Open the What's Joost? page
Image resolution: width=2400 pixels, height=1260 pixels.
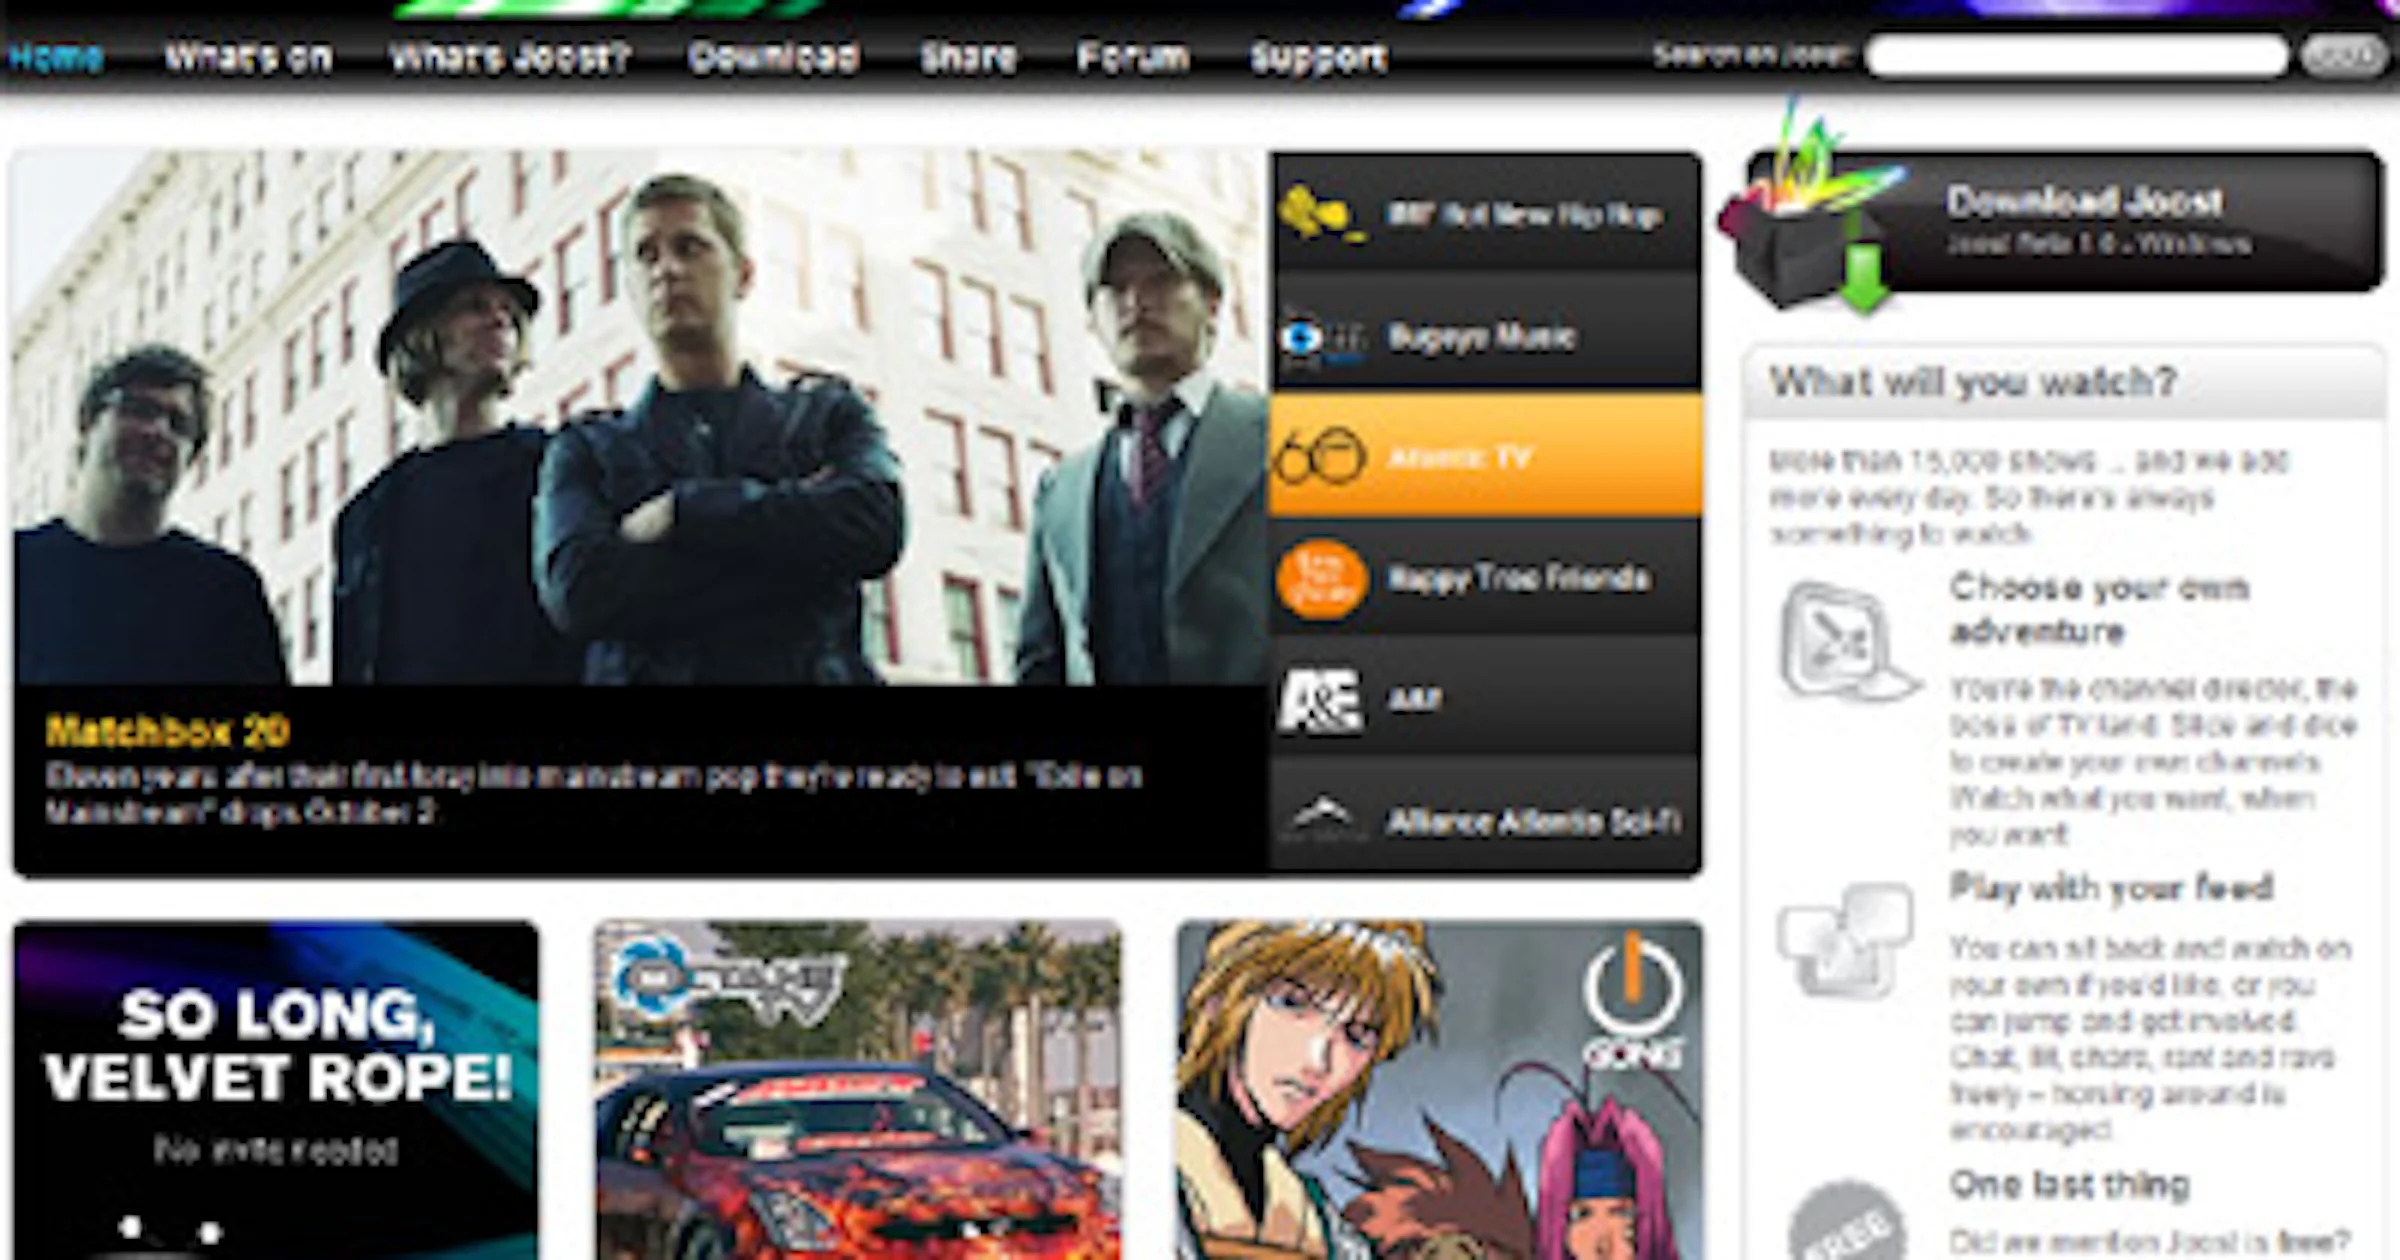click(510, 57)
